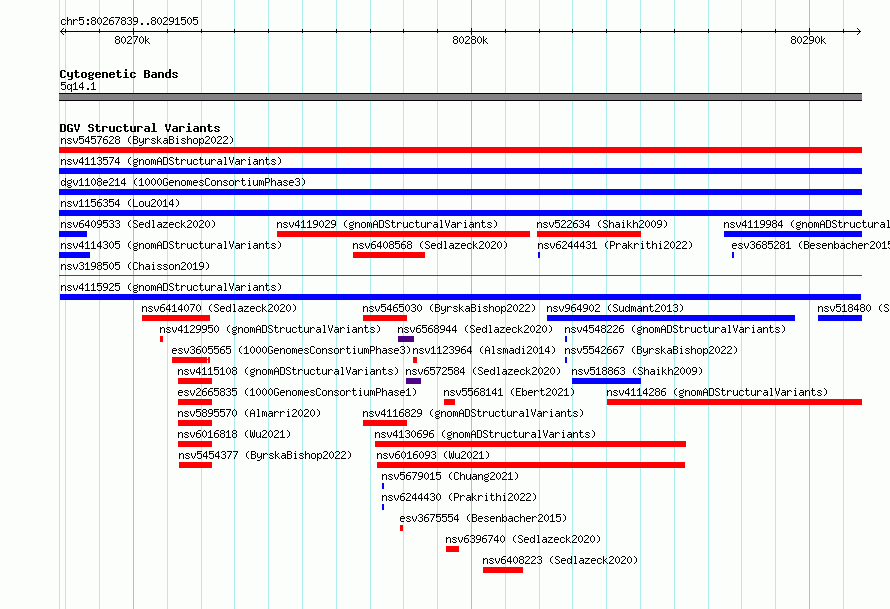
Task: Click nsv1123964 (Alsmadi2014) label
Action: (x=484, y=350)
